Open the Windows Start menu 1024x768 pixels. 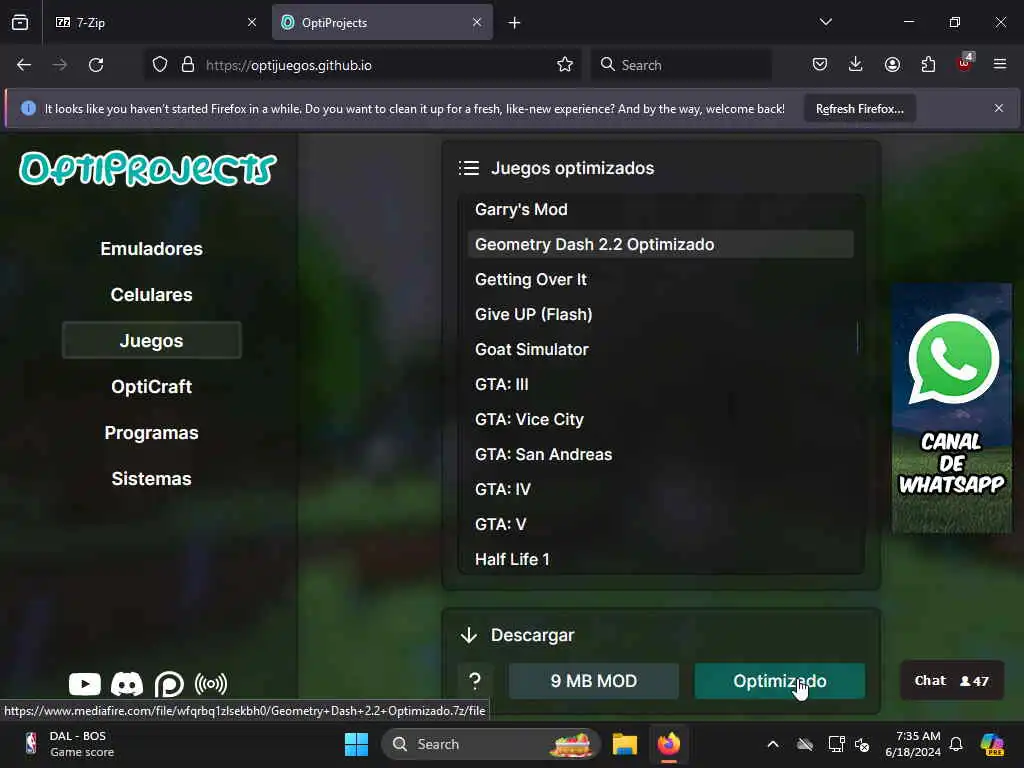point(357,744)
